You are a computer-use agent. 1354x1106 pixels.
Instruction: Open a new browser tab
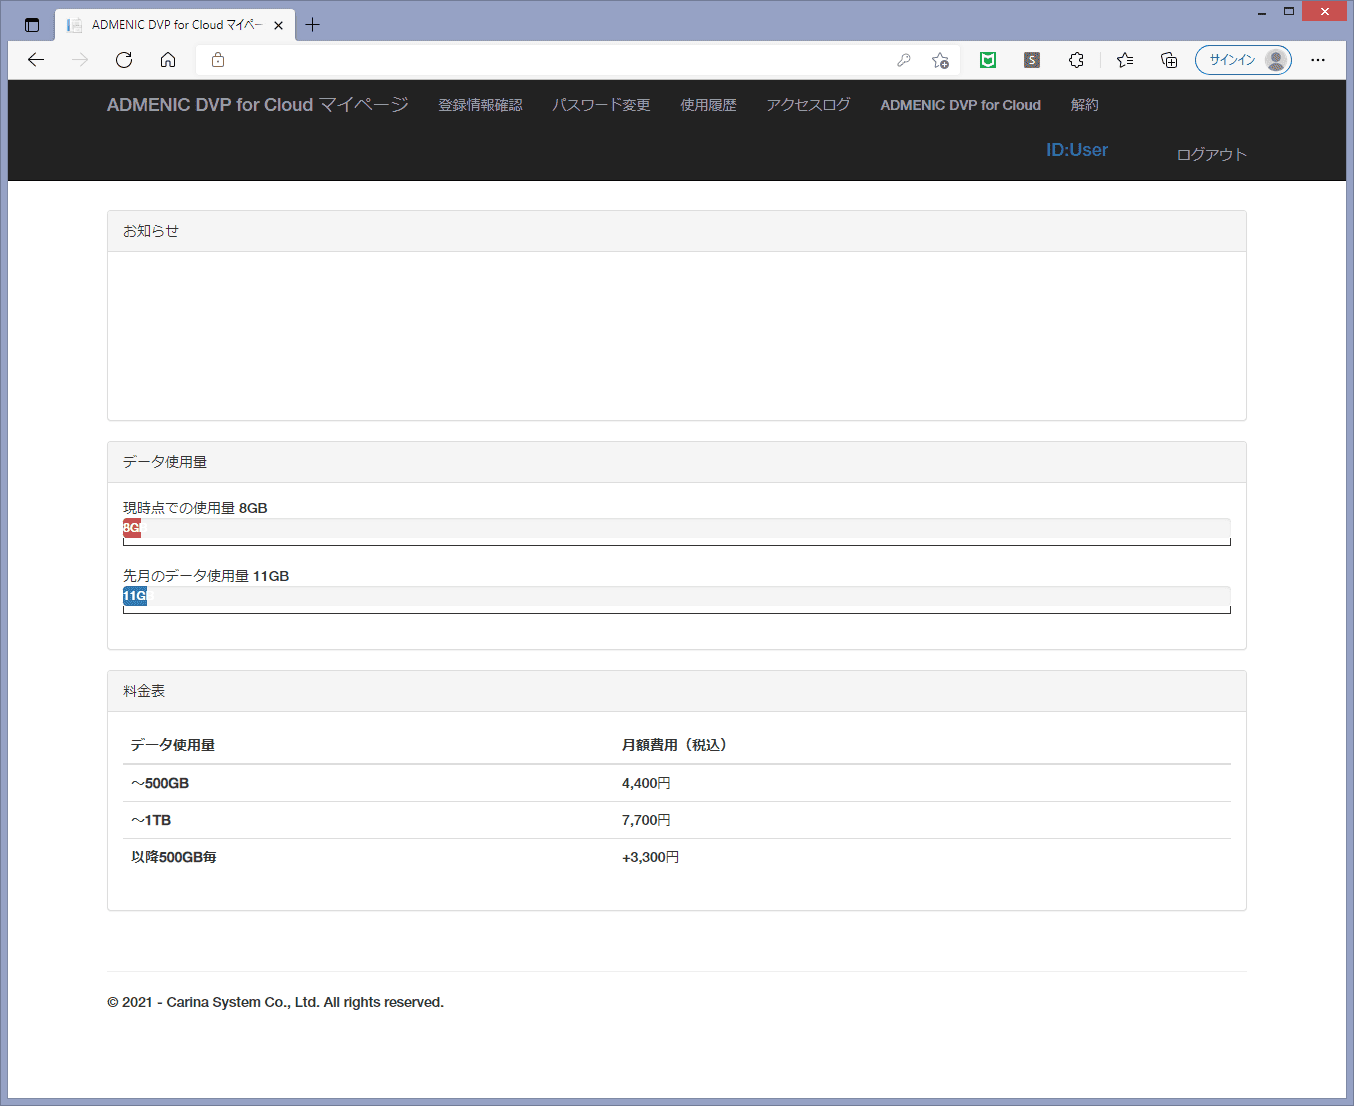coord(313,25)
